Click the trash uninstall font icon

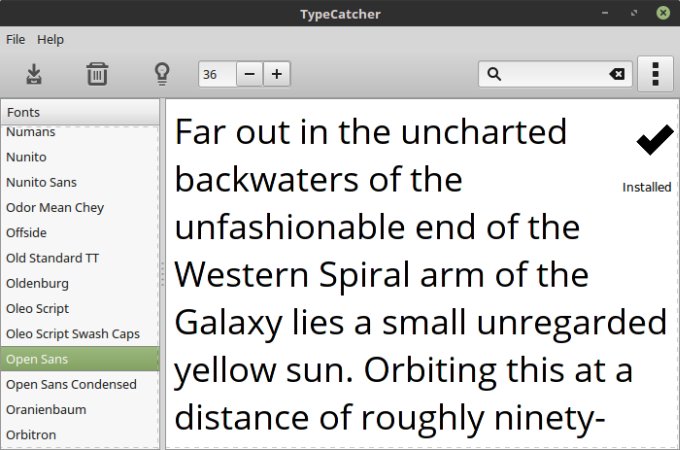tap(97, 74)
